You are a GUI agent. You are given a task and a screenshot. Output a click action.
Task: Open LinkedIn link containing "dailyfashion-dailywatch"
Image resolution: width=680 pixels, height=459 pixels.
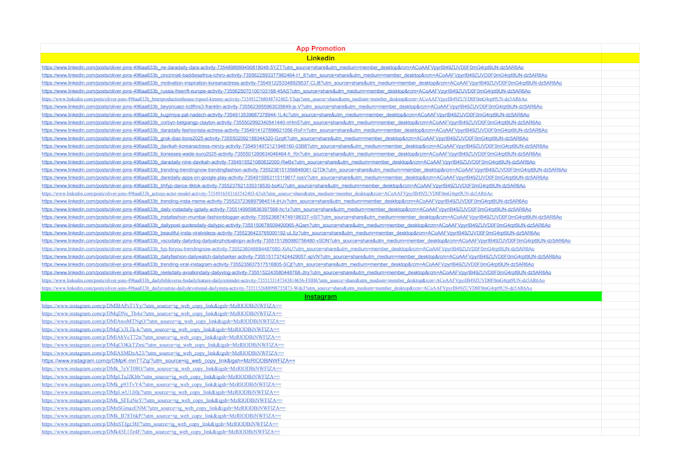point(301,257)
